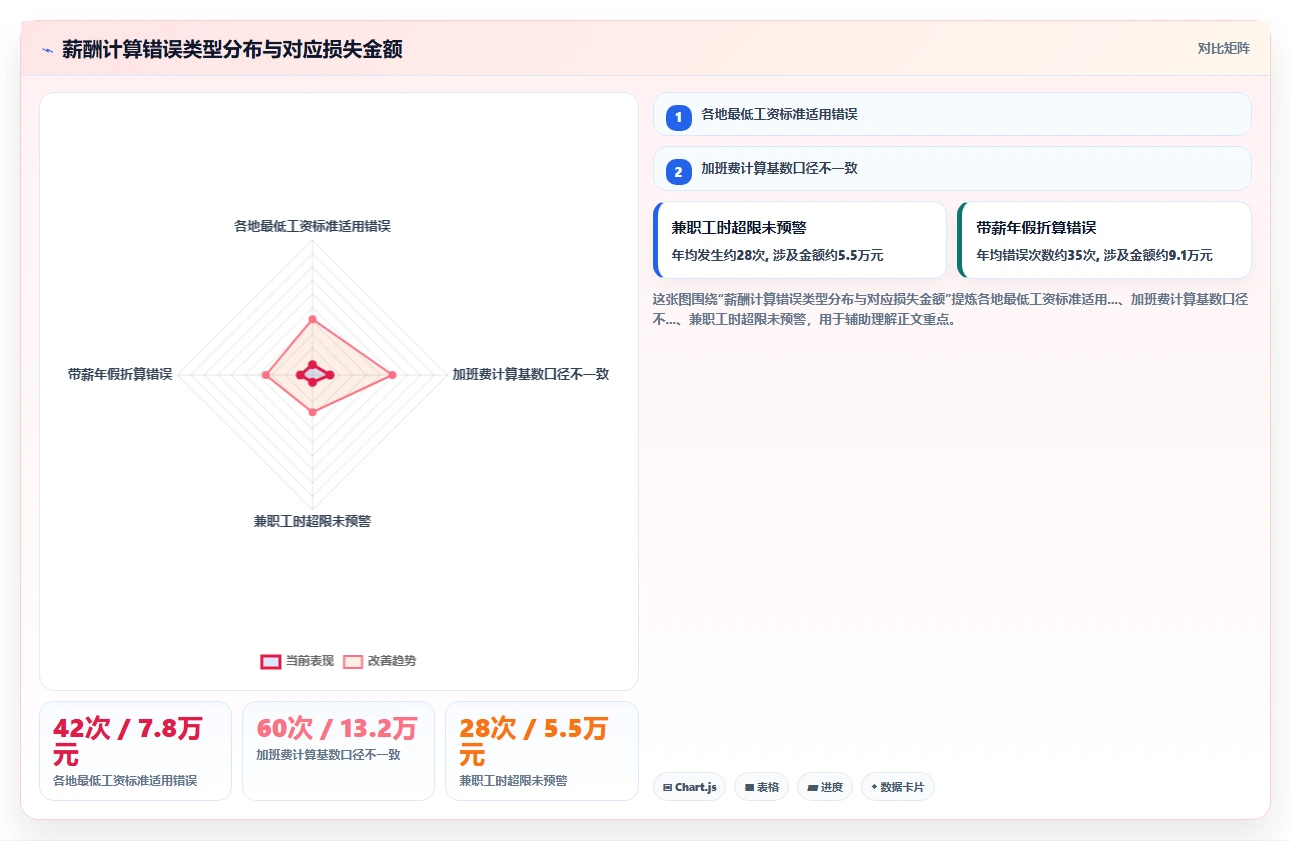Image resolution: width=1291 pixels, height=841 pixels.
Task: Click number badge 1 in the list
Action: [x=678, y=117]
